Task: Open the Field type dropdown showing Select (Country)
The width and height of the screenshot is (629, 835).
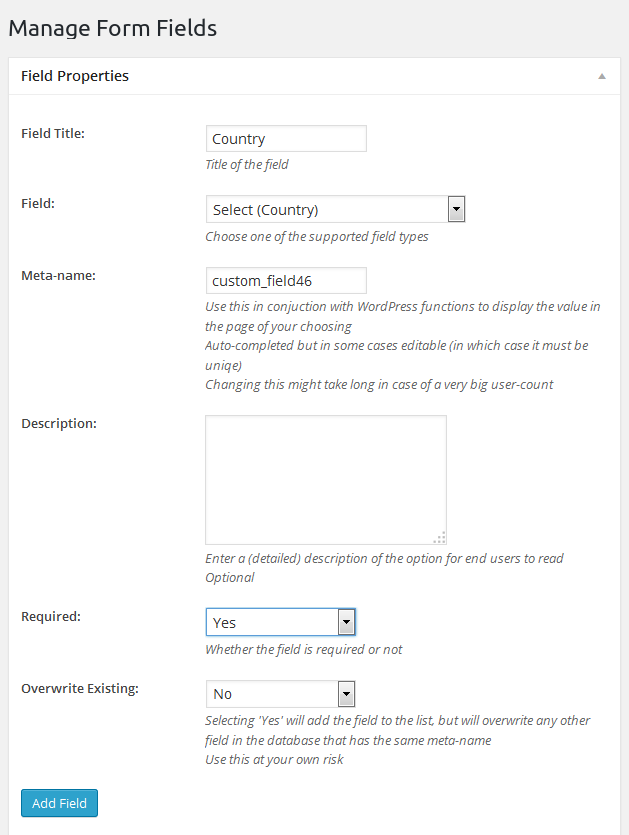Action: coord(326,210)
